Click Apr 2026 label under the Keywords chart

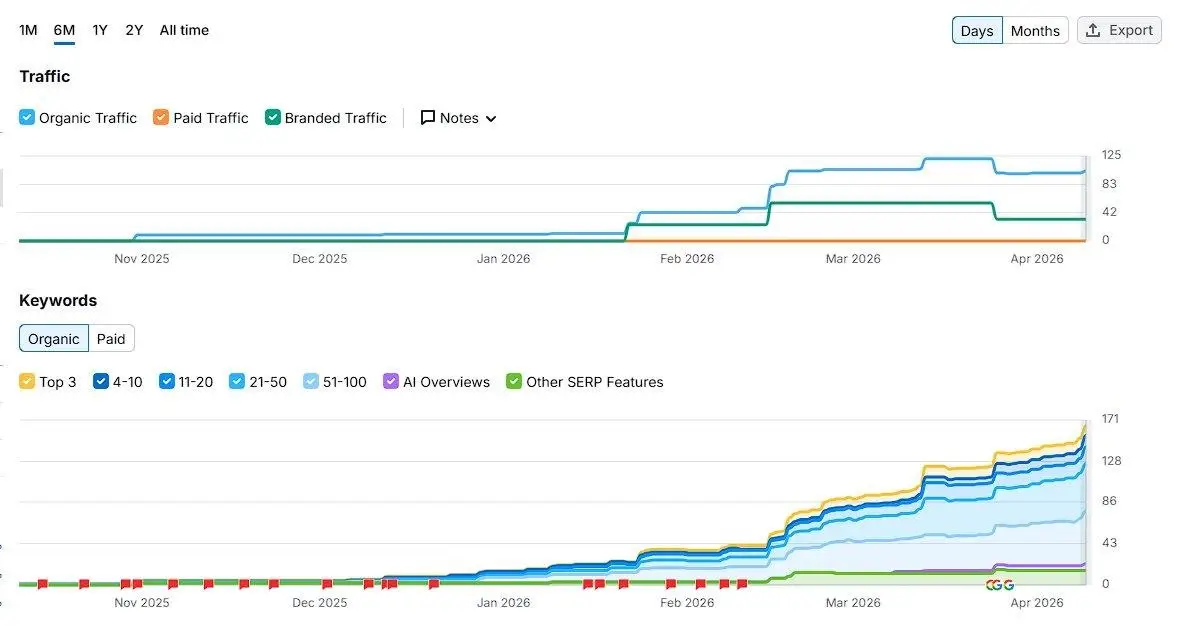1037,602
